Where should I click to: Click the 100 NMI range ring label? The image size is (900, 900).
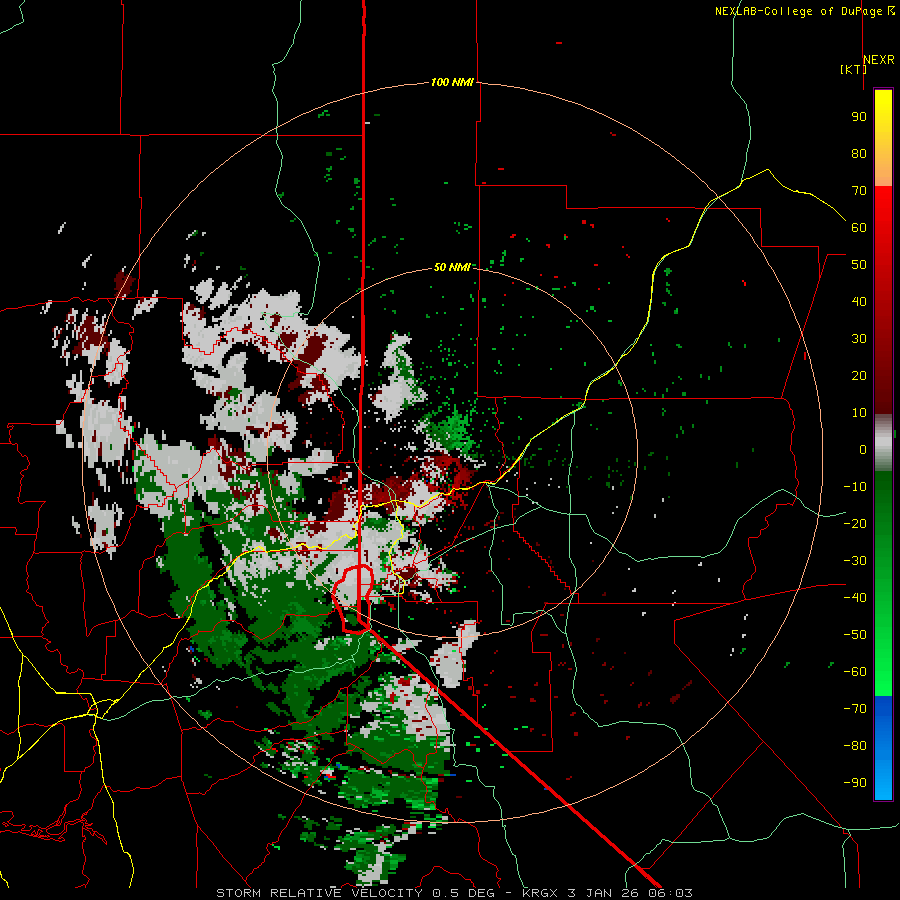coord(452,82)
